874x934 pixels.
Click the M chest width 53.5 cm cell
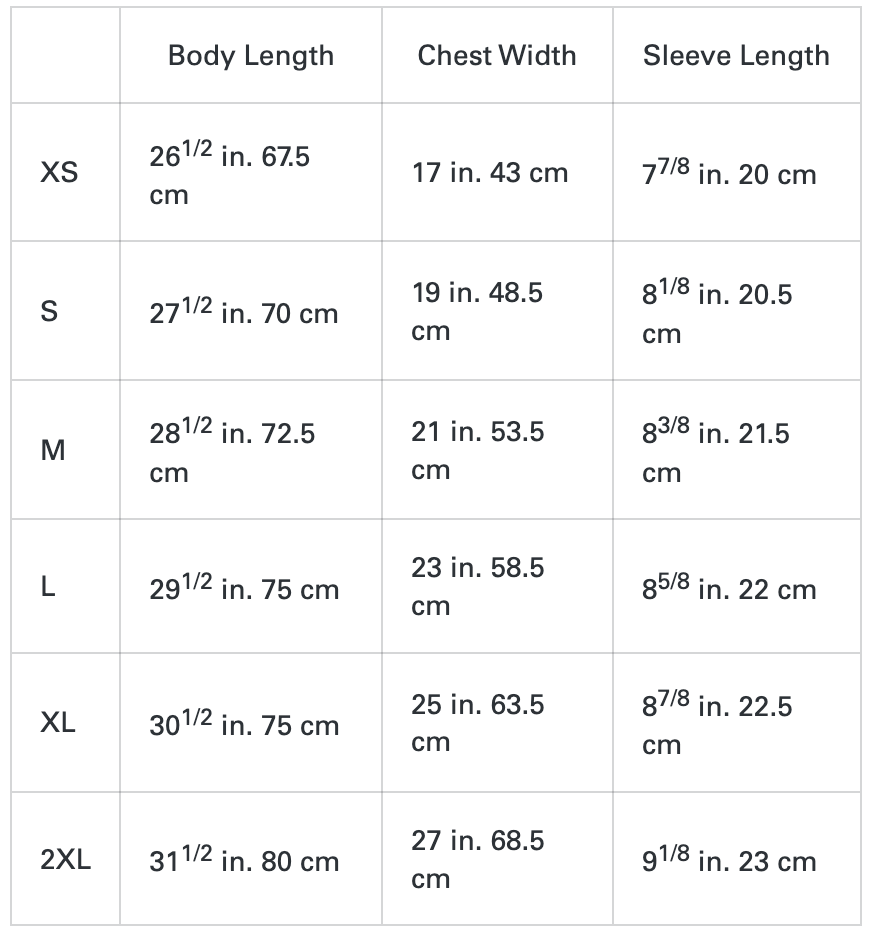(x=477, y=450)
